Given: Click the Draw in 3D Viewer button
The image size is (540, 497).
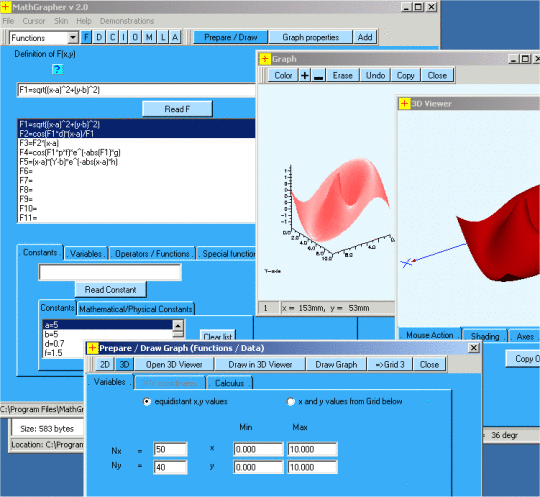Looking at the screenshot, I should click(x=260, y=364).
